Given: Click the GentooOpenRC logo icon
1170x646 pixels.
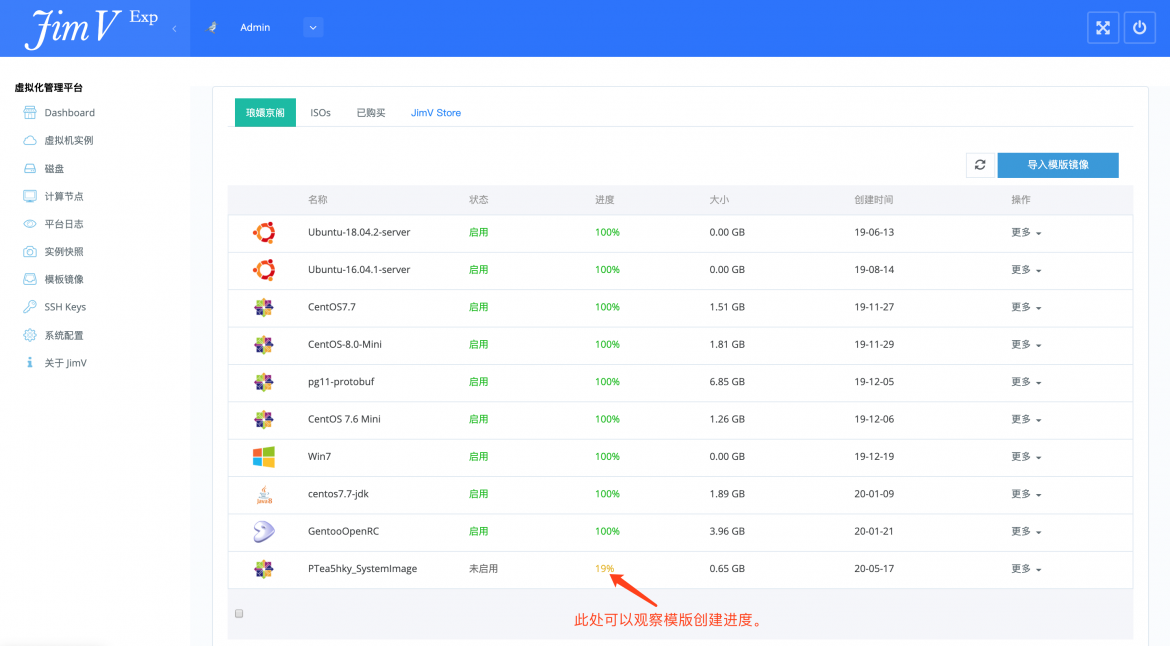Looking at the screenshot, I should [x=264, y=531].
